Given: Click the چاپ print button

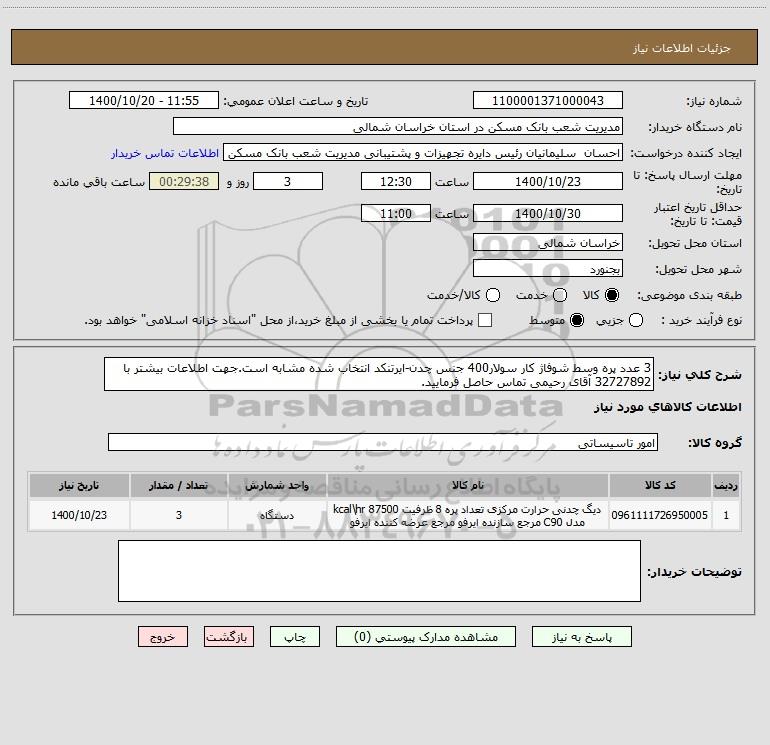Looking at the screenshot, I should pyautogui.click(x=295, y=636).
